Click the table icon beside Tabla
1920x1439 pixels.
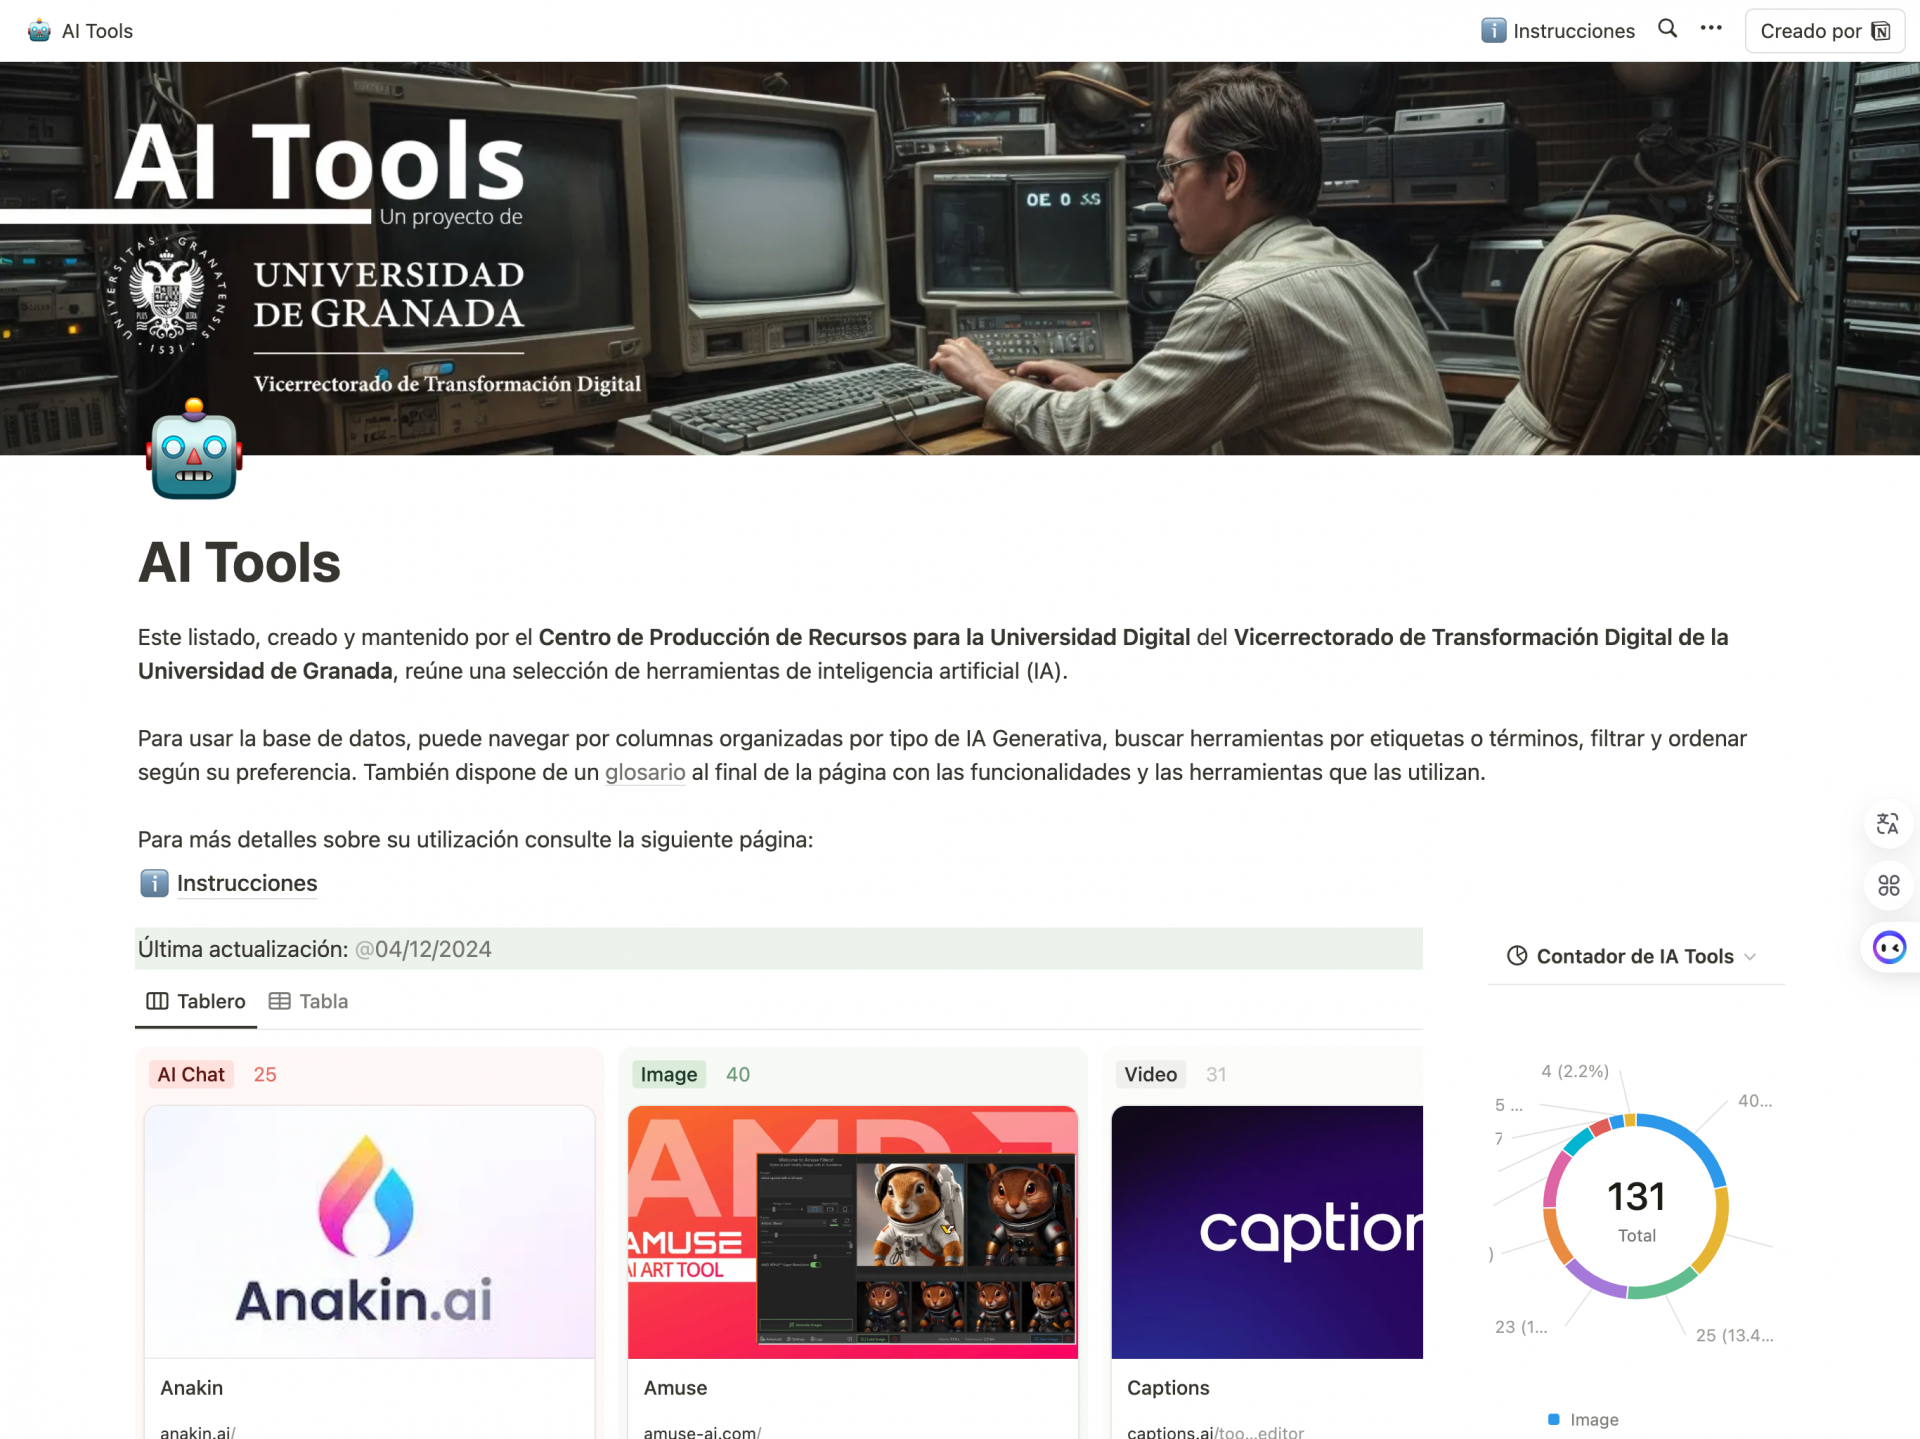(x=279, y=1001)
